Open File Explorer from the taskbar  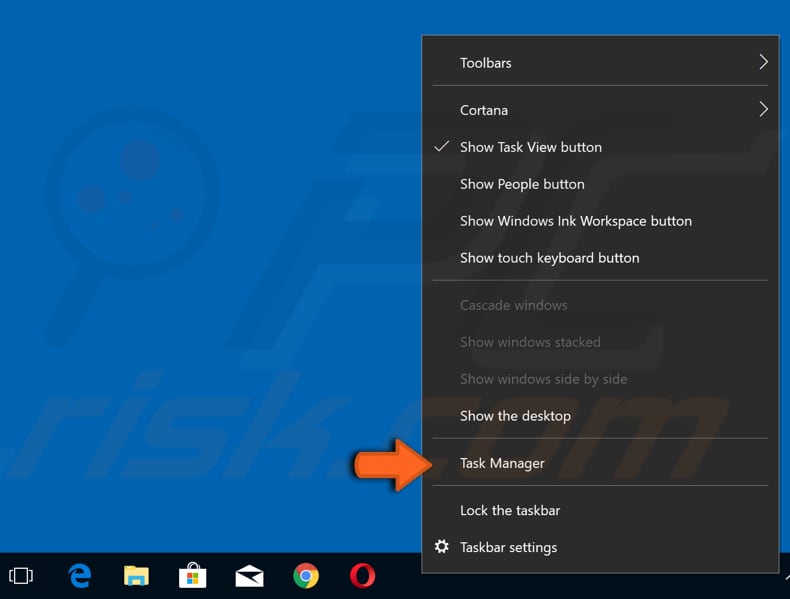(x=136, y=575)
